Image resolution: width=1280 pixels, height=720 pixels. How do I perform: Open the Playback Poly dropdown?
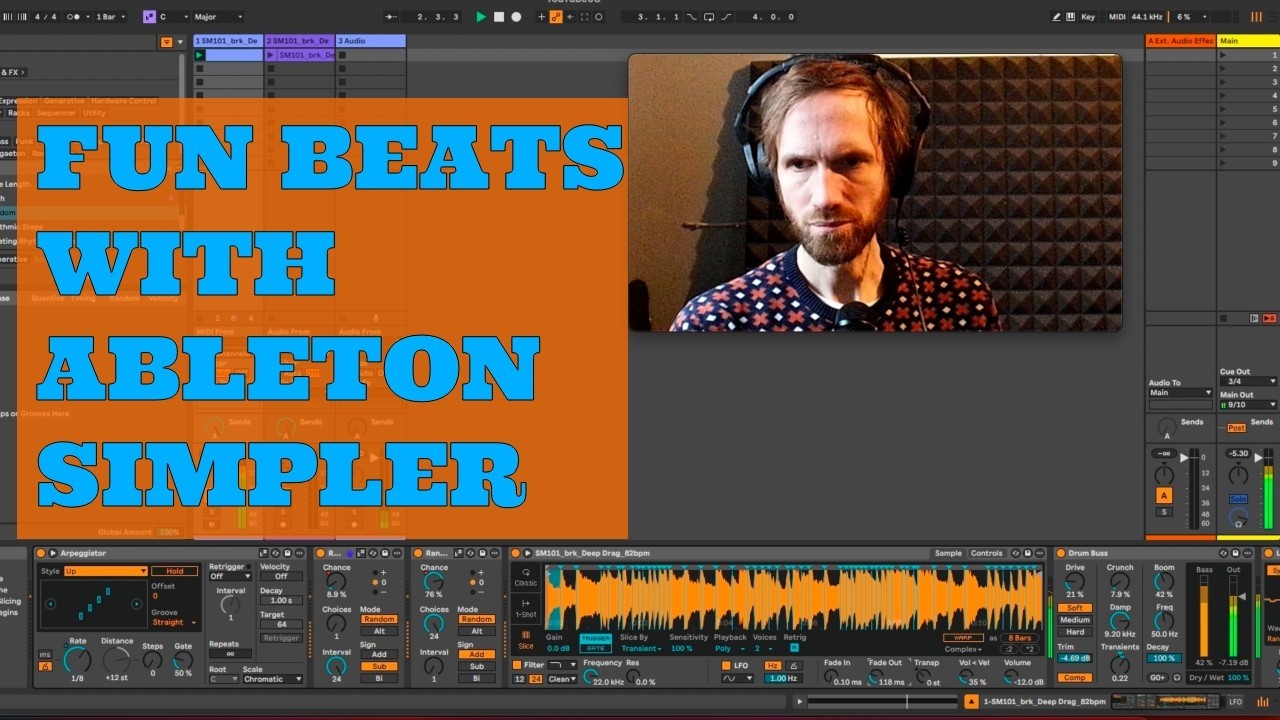click(728, 648)
